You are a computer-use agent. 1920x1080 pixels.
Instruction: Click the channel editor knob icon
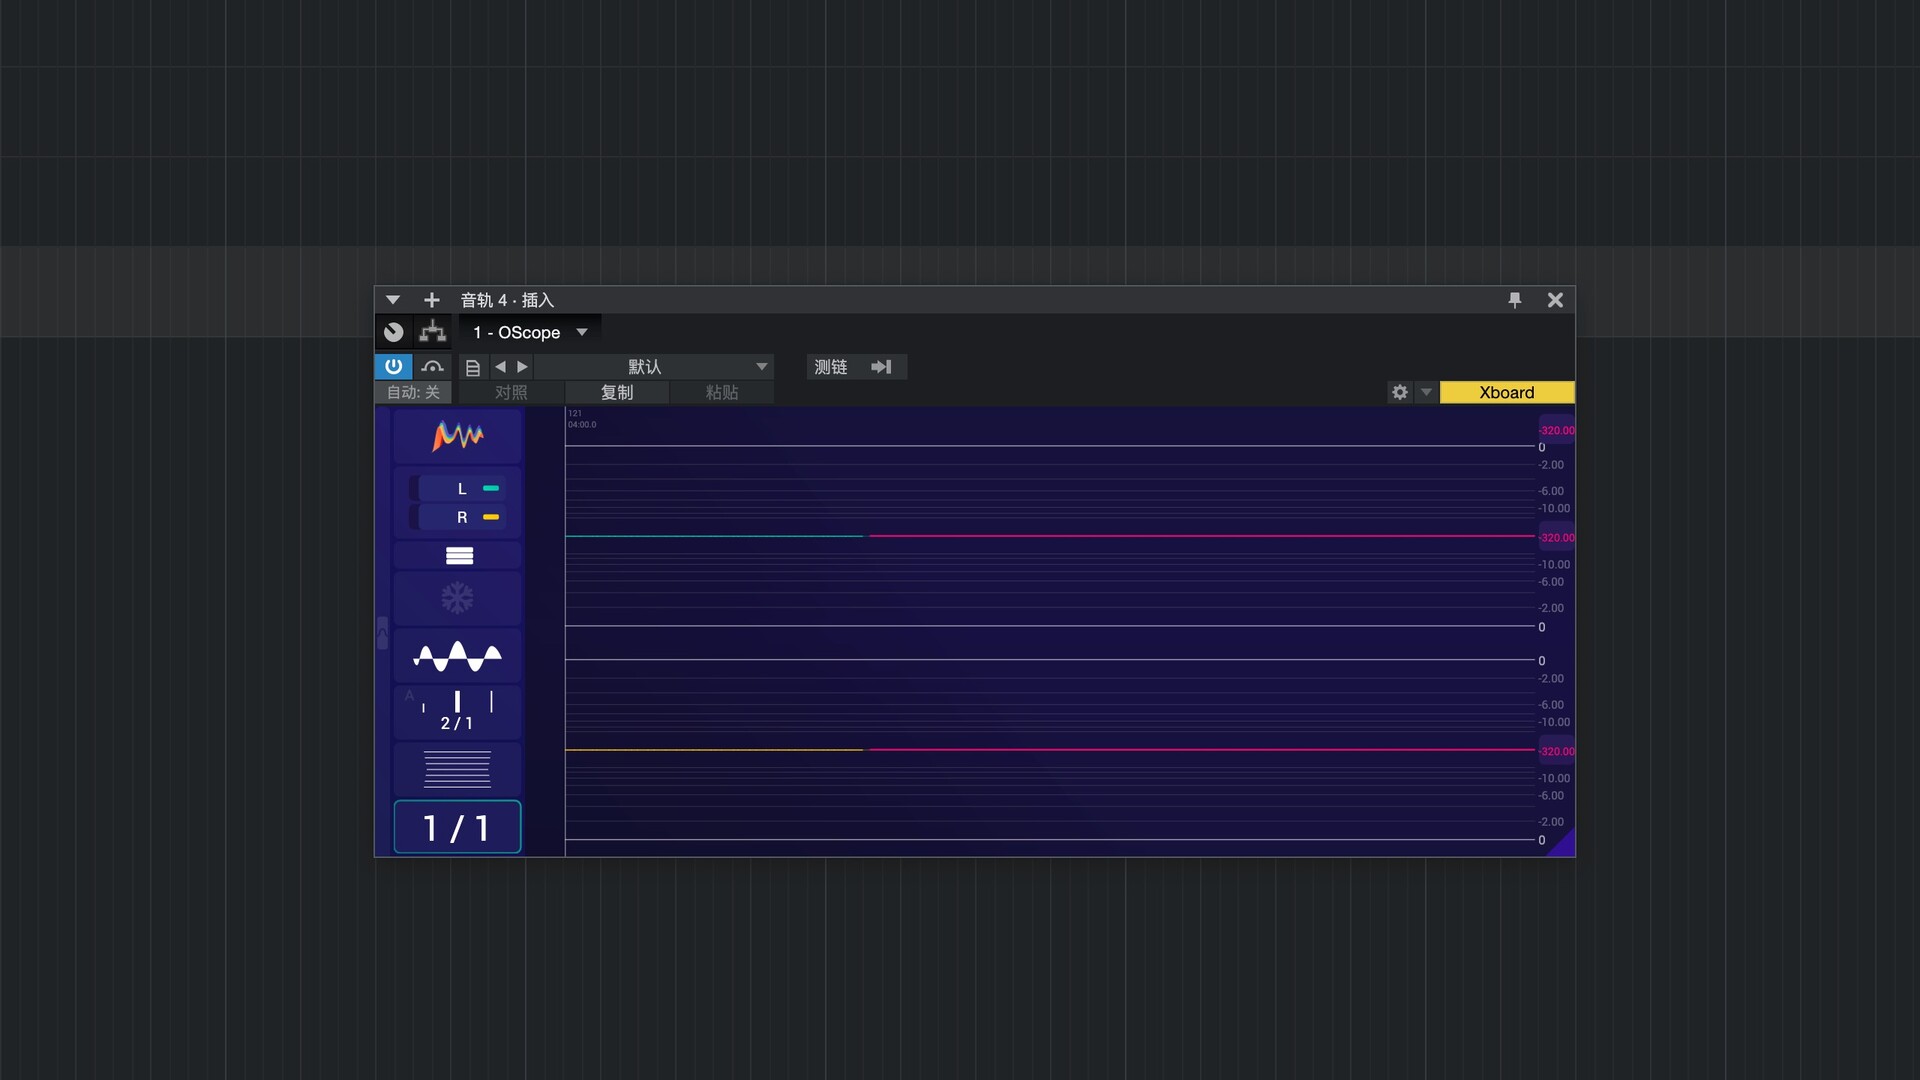pyautogui.click(x=394, y=332)
